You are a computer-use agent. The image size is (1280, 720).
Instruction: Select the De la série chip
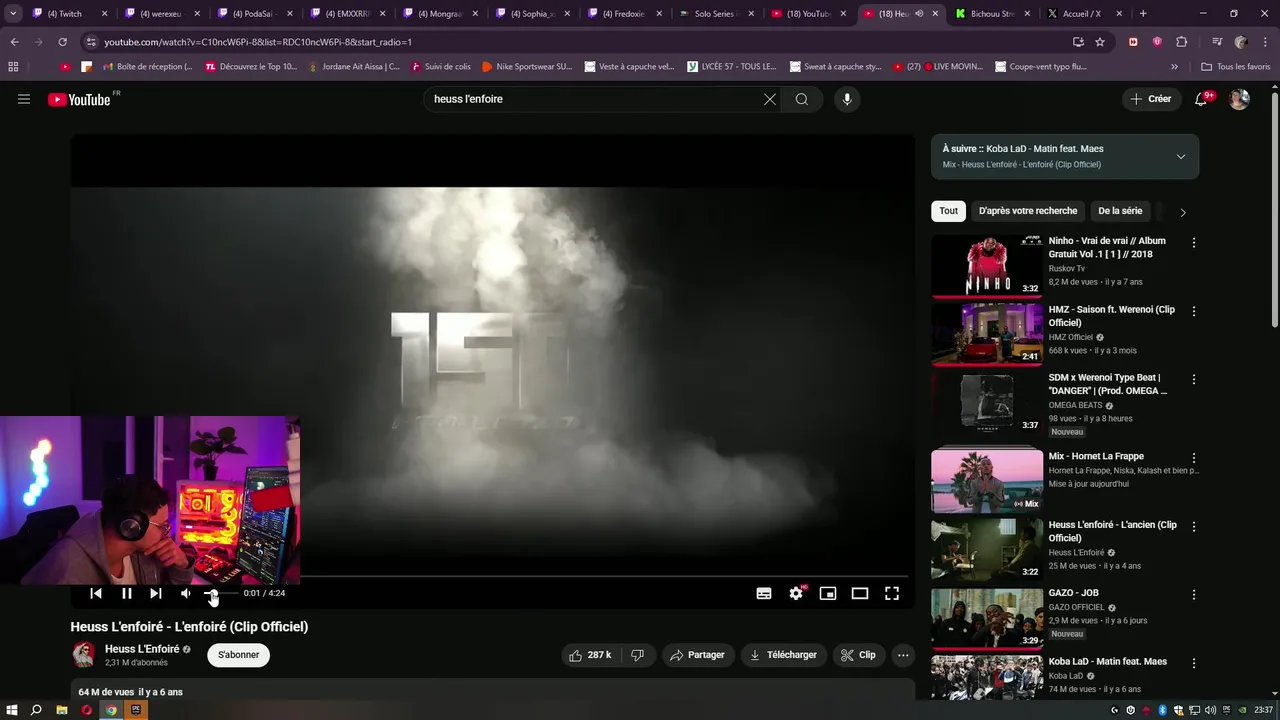[1120, 211]
